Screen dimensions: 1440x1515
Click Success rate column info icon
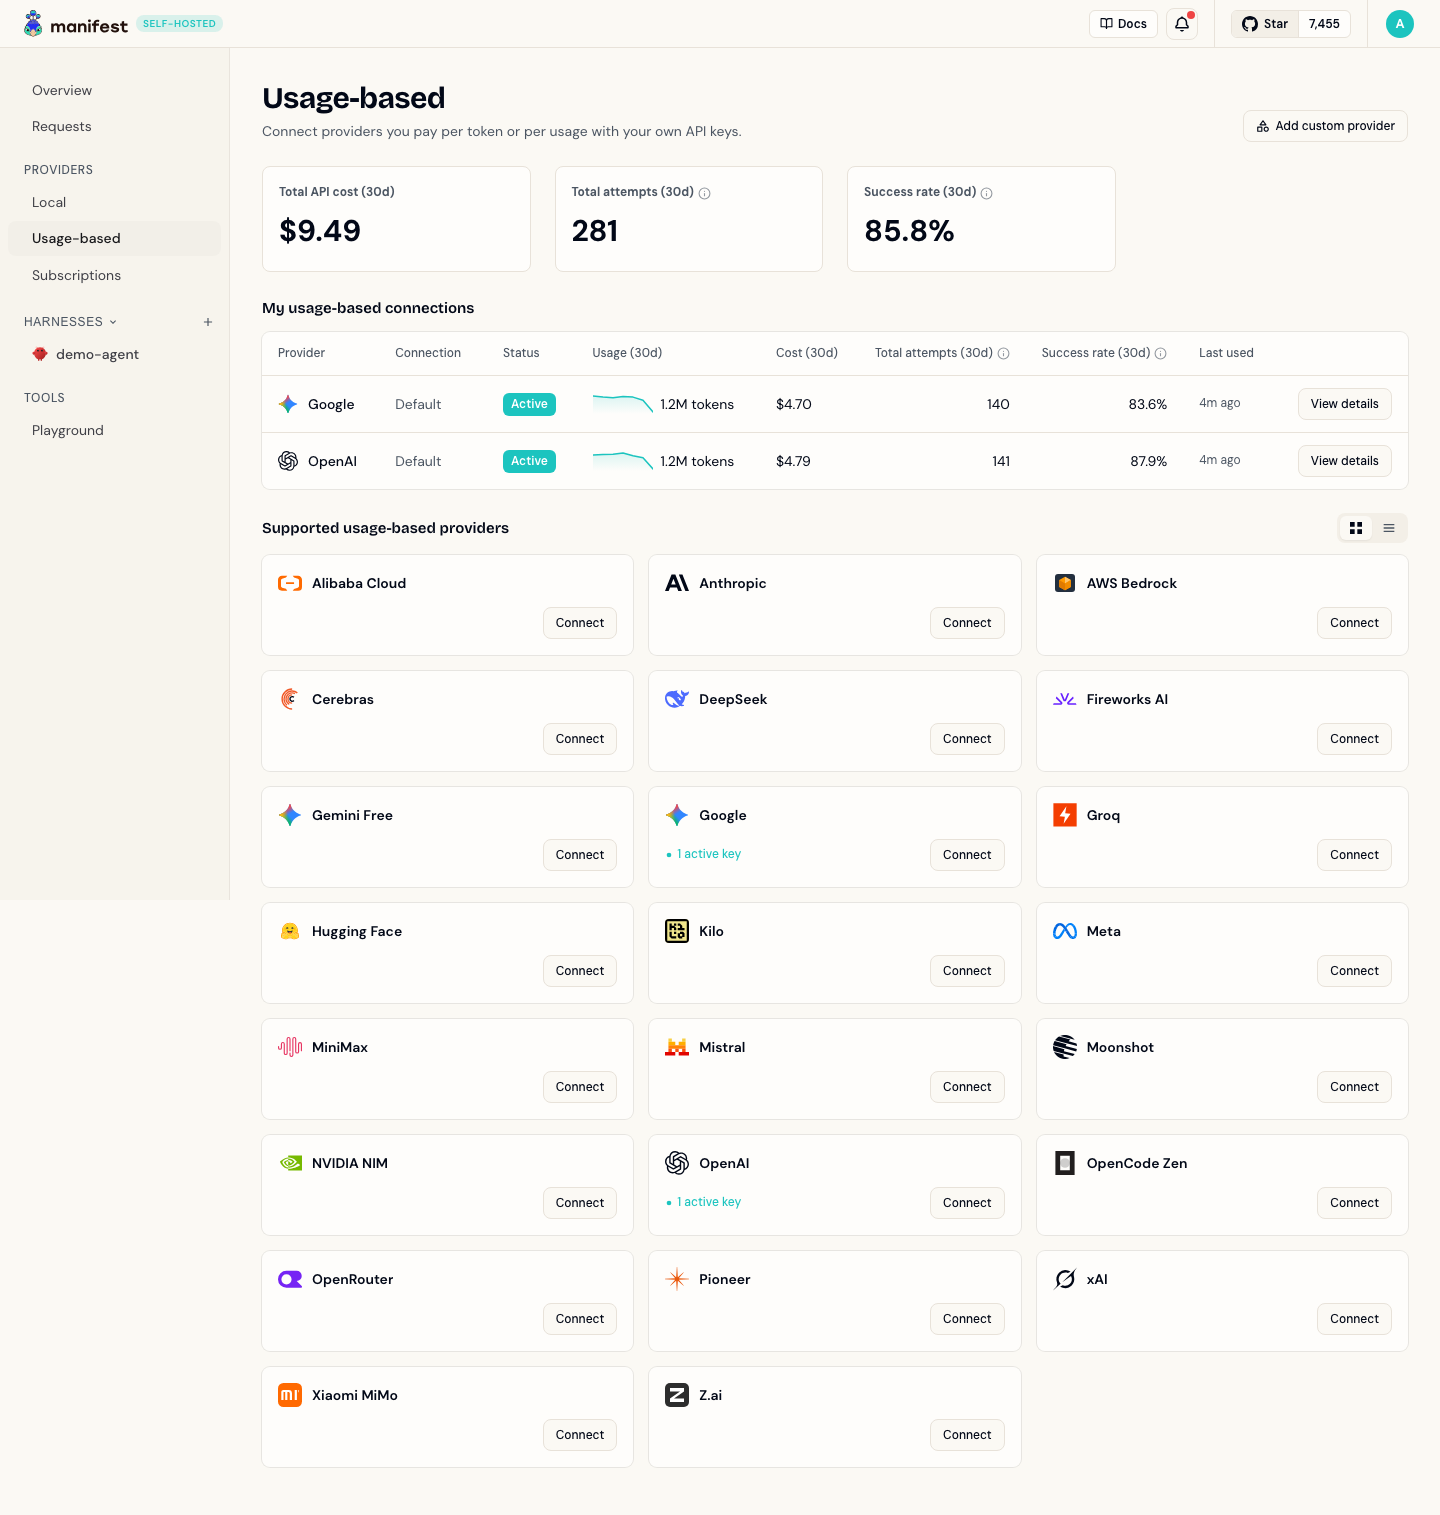[1160, 353]
